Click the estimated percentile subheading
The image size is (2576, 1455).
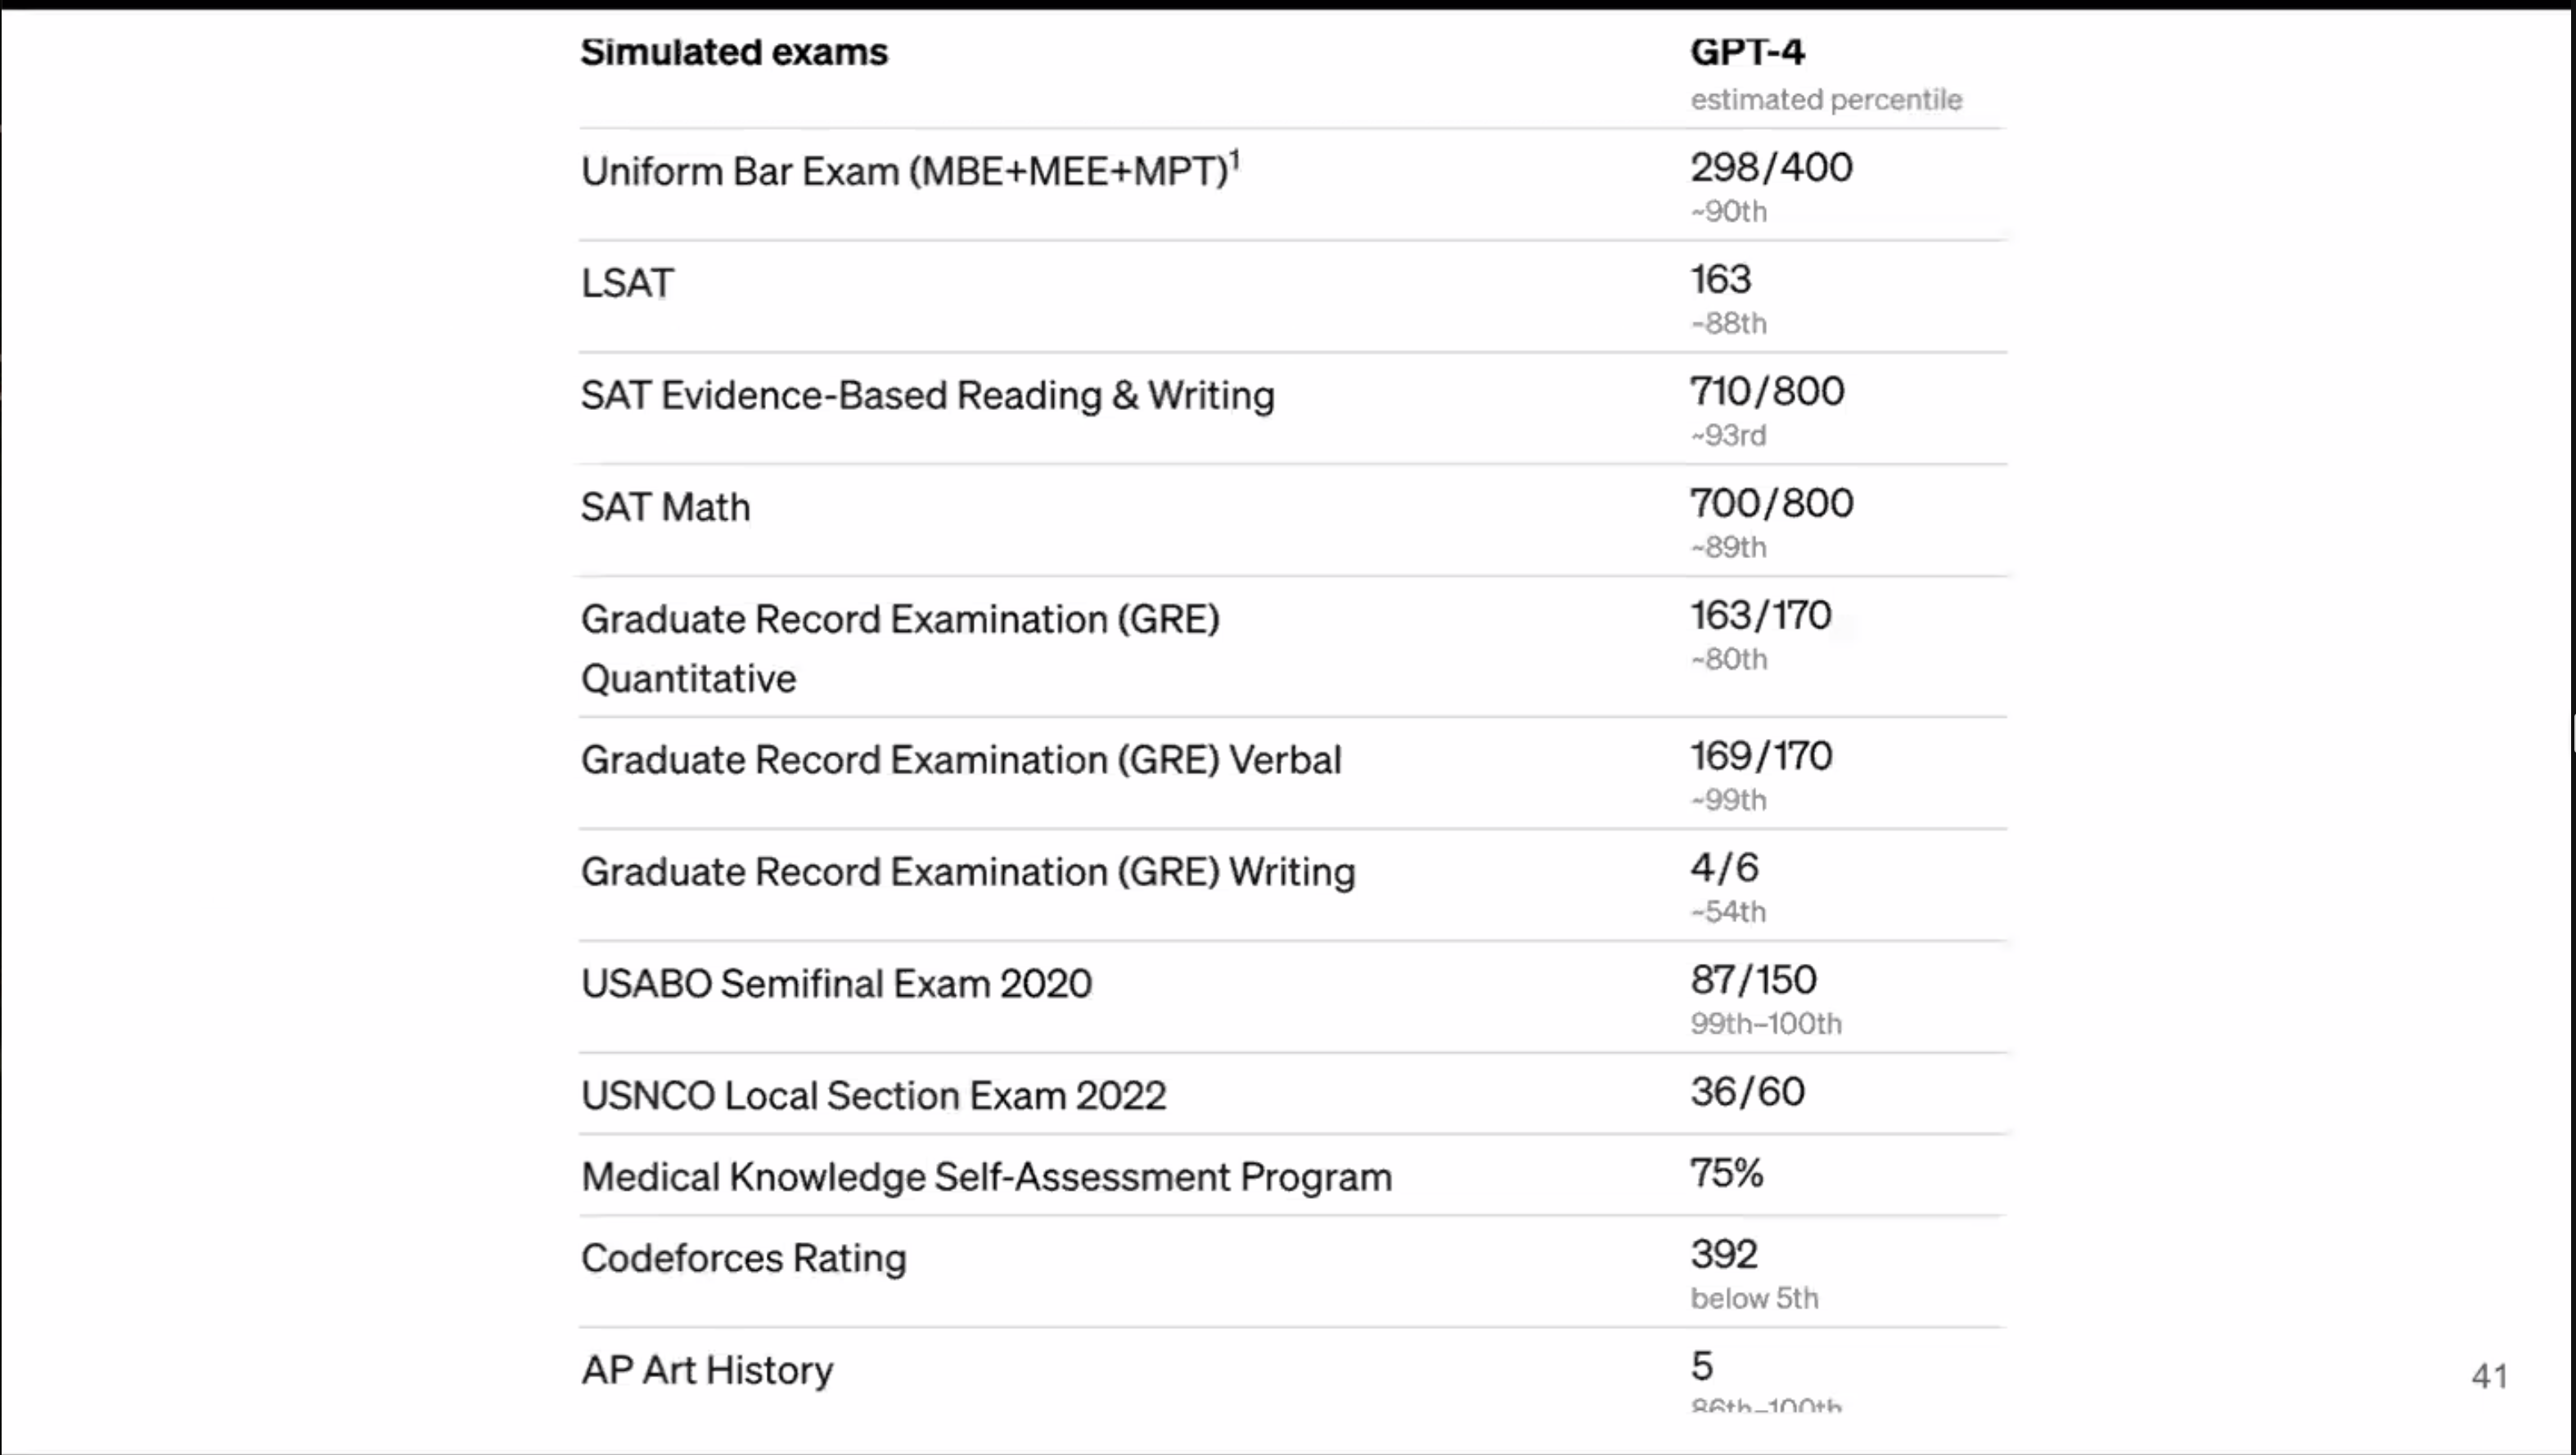1826,100
